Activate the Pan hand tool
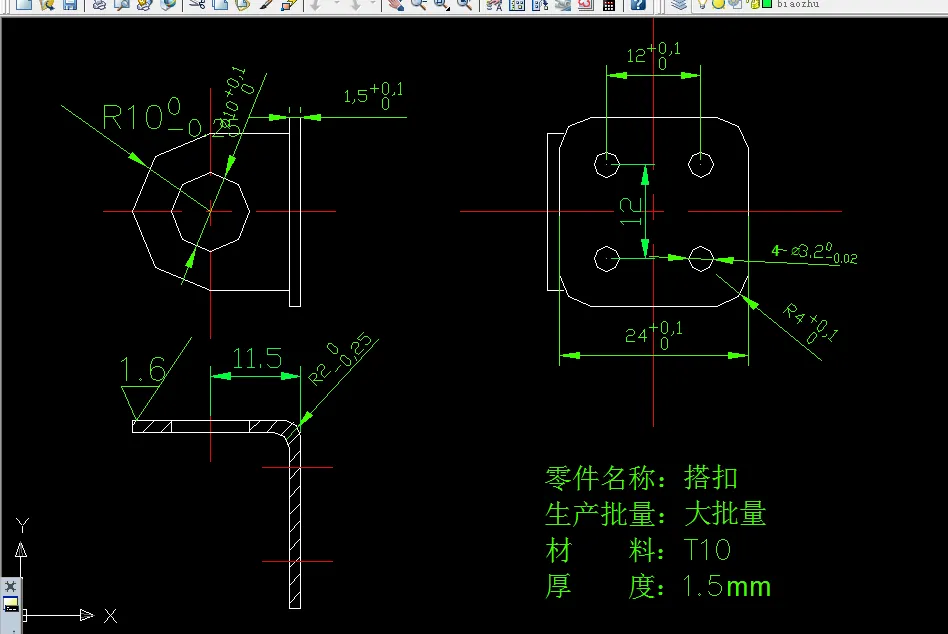948x634 pixels. click(x=395, y=6)
